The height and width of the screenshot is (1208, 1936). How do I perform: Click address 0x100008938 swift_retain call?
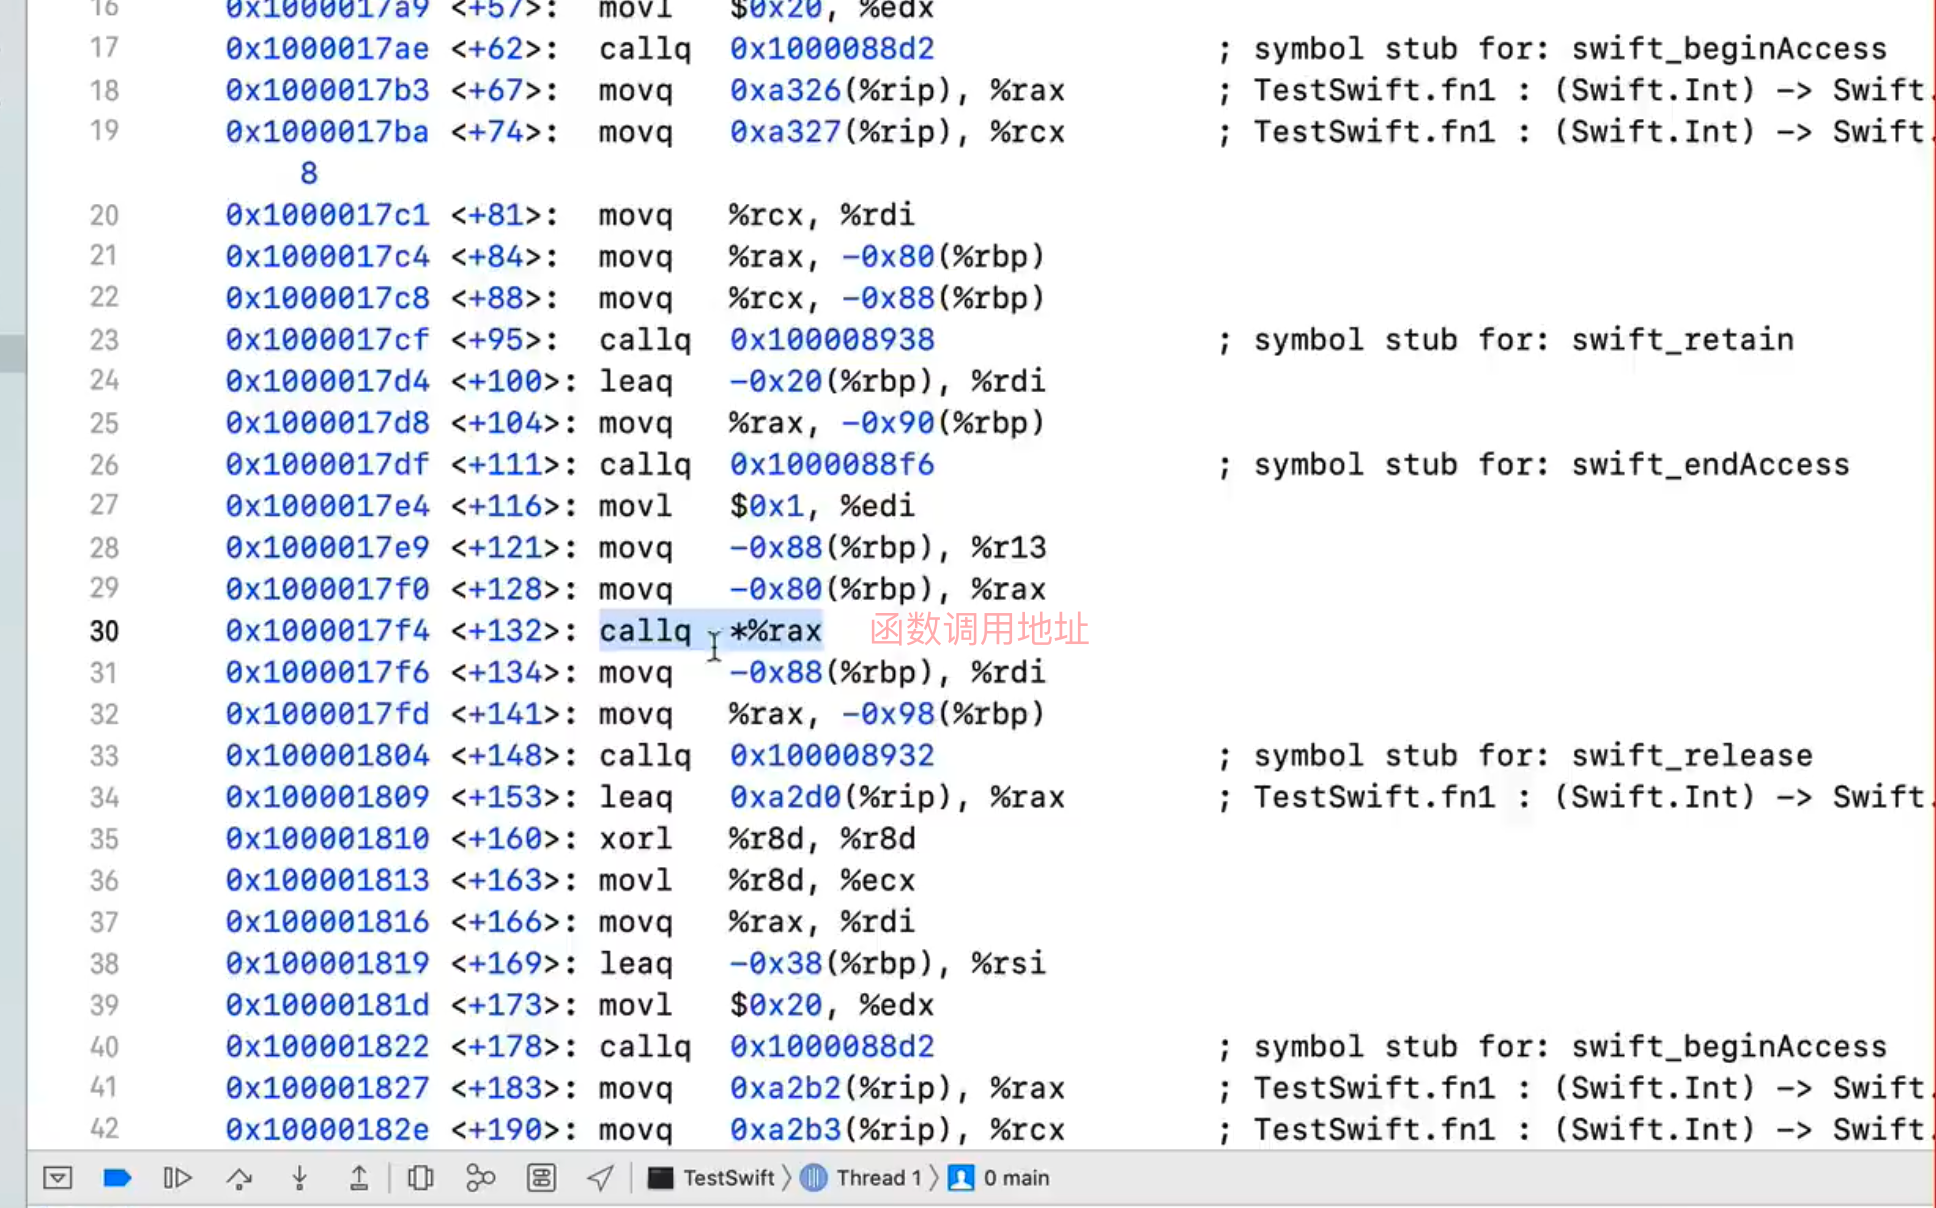(831, 340)
